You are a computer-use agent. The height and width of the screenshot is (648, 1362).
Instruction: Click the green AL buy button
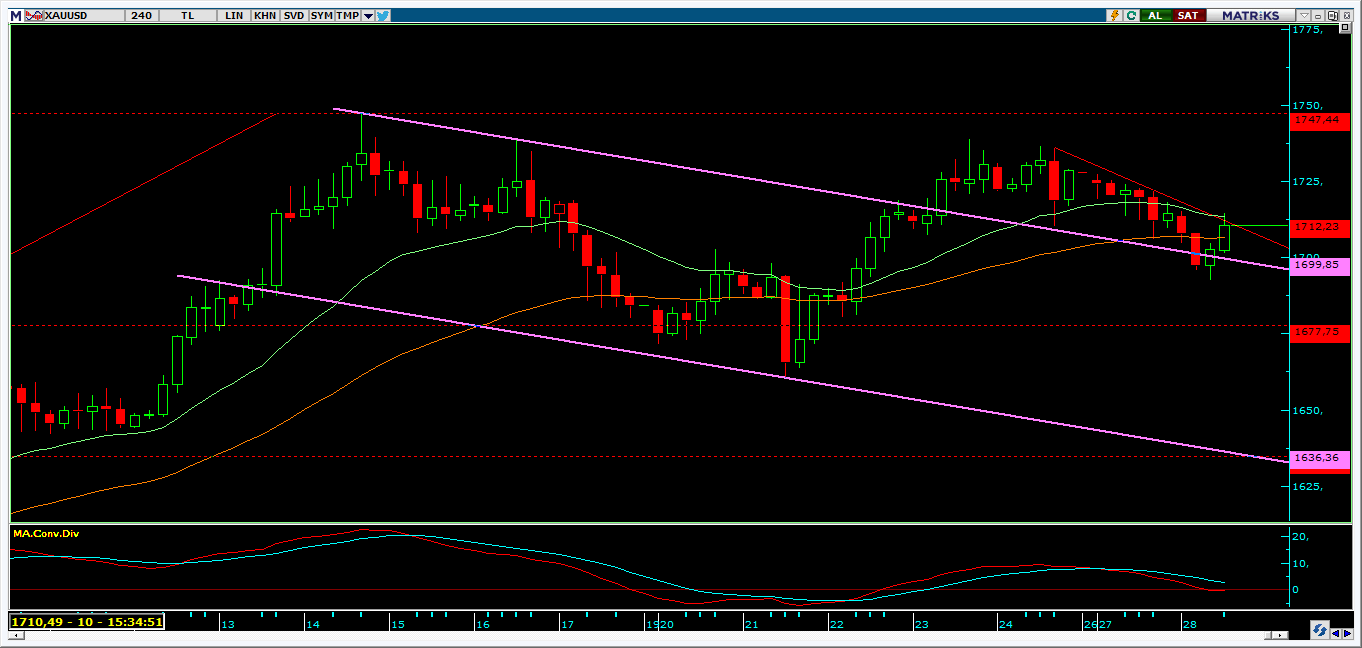(x=1155, y=15)
